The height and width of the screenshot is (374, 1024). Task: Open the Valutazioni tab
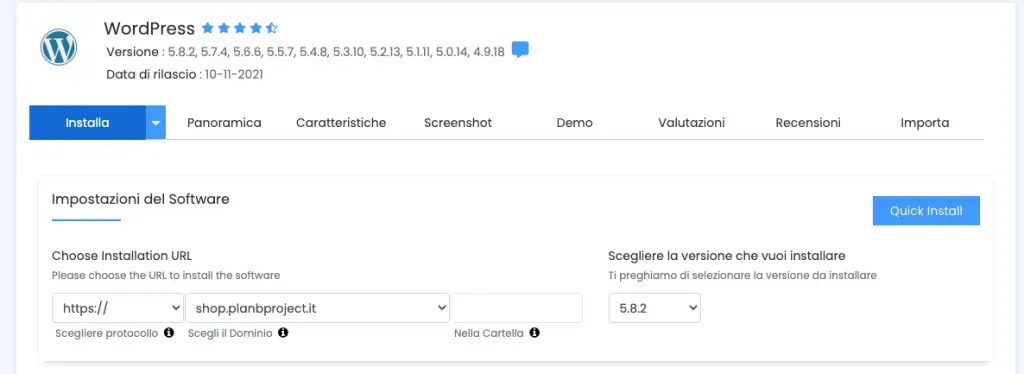(x=692, y=123)
